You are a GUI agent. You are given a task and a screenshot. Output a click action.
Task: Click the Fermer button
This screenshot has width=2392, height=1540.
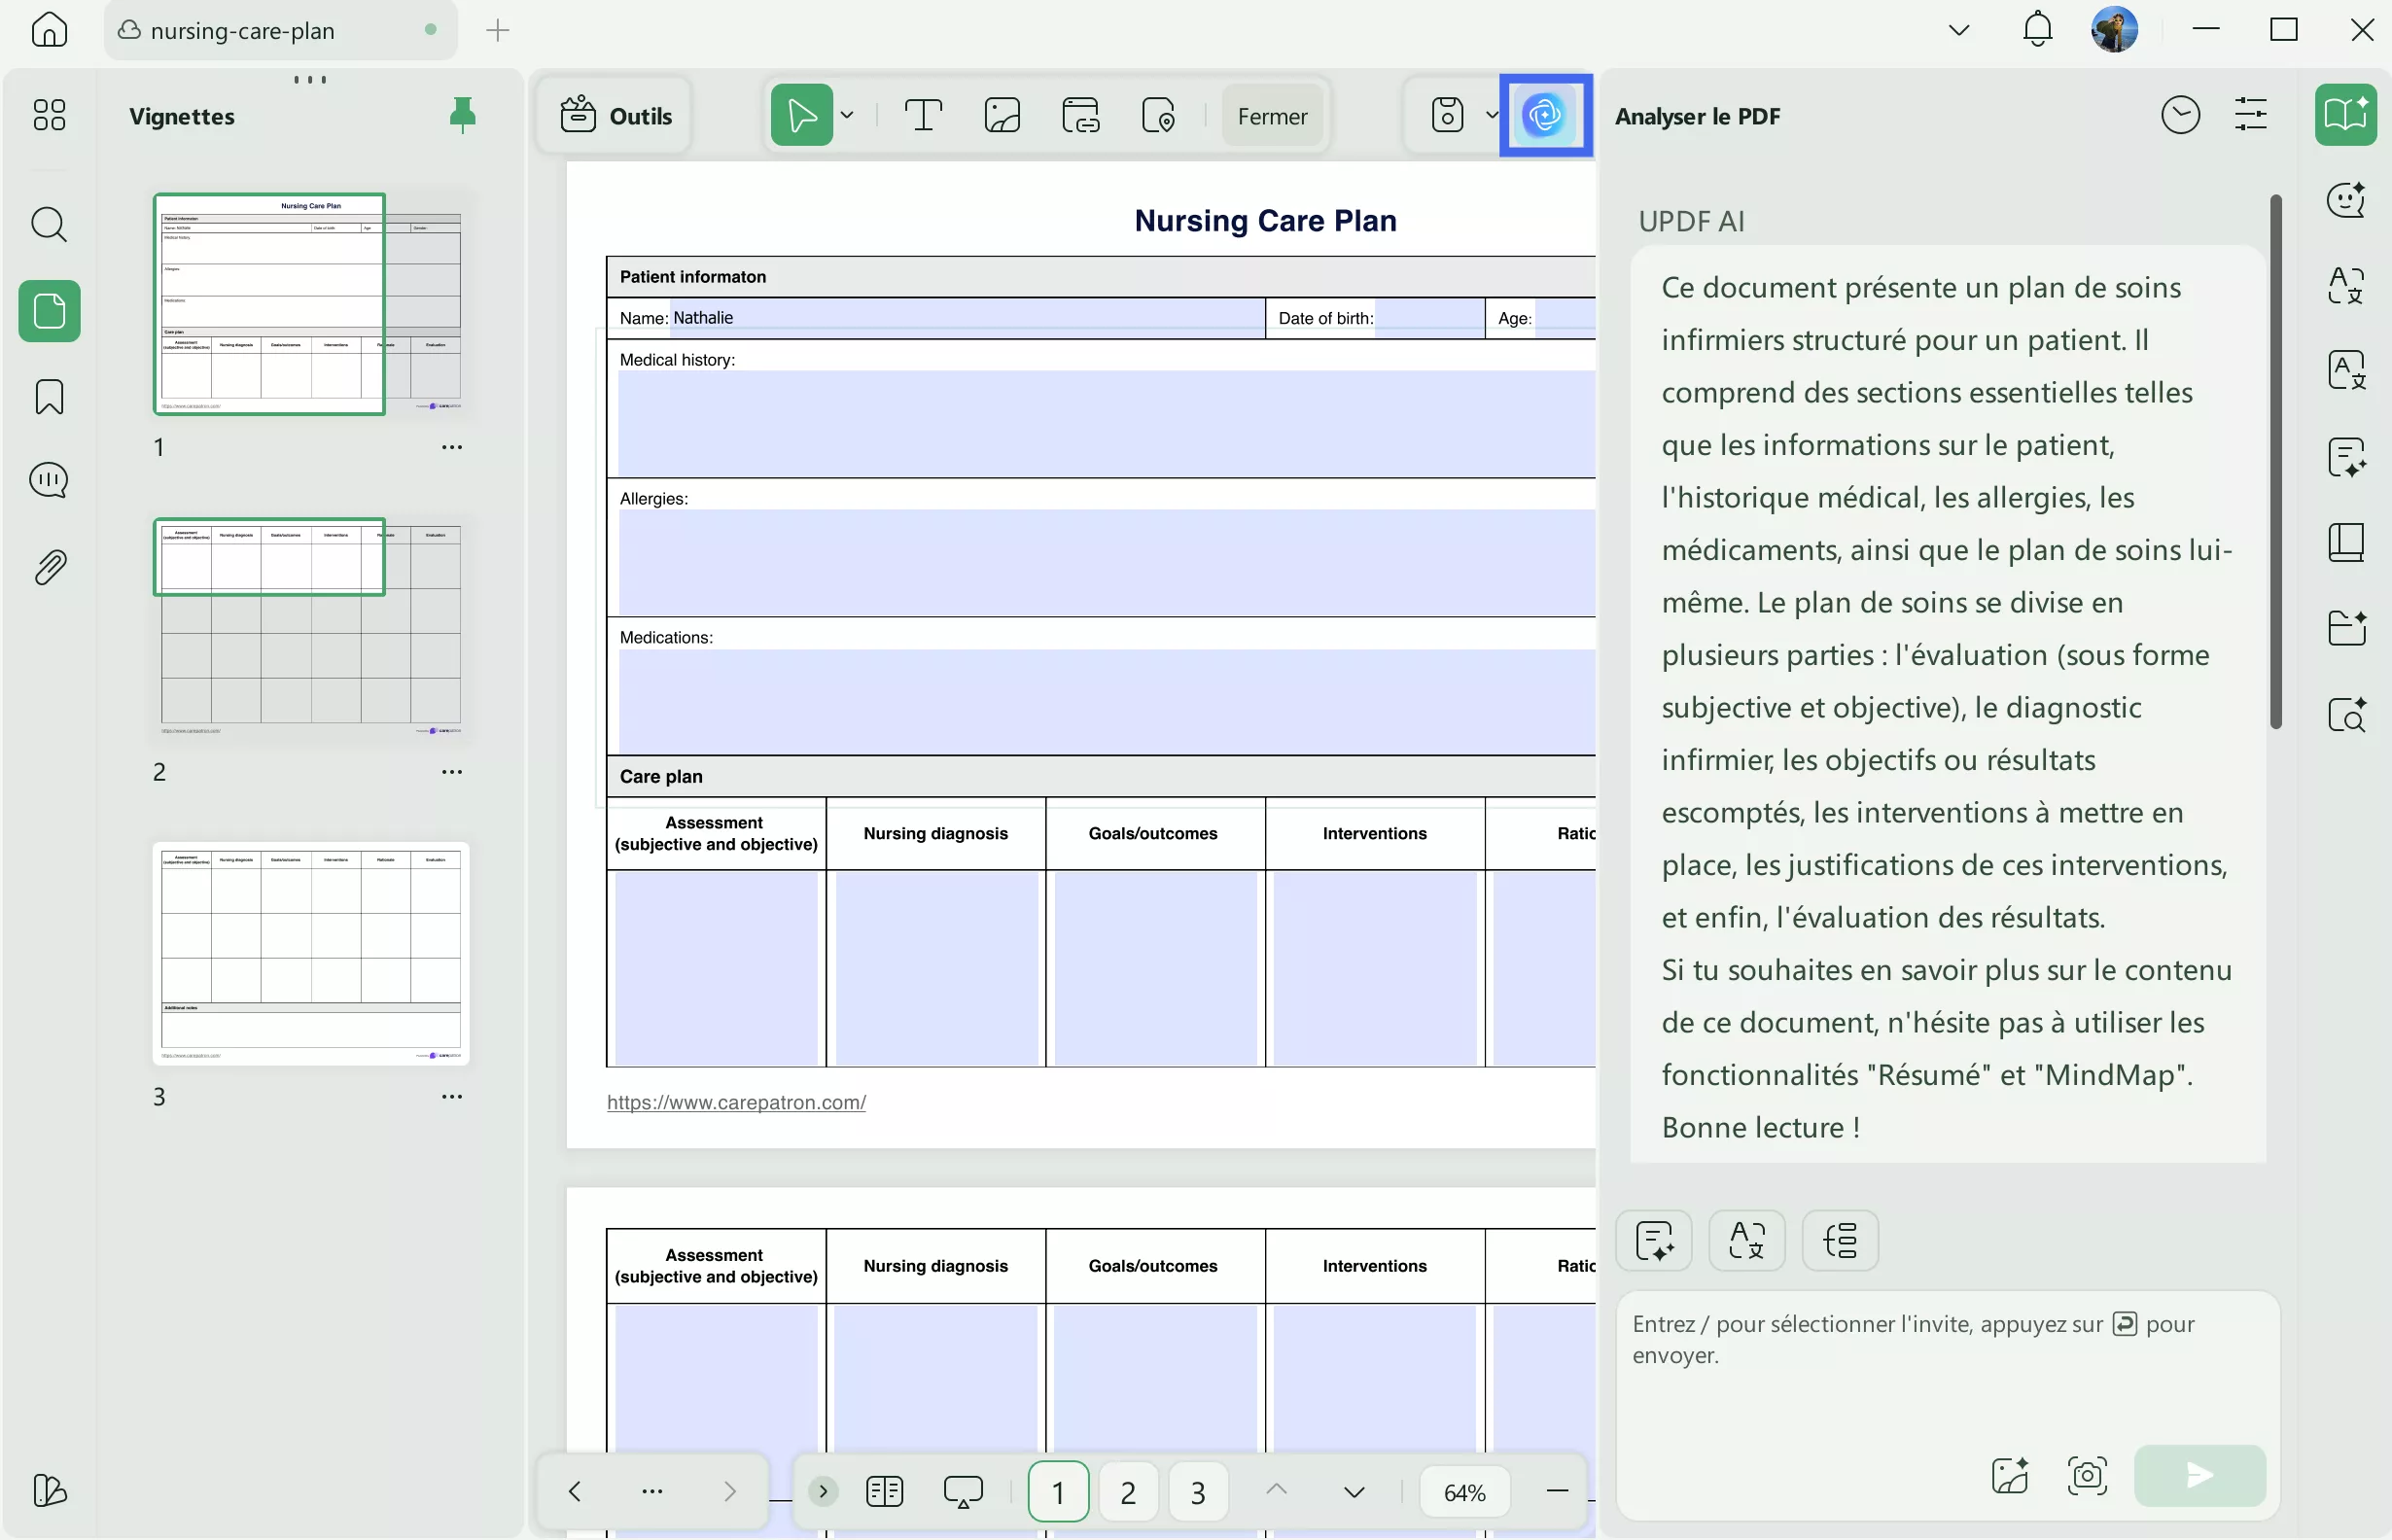pos(1272,116)
